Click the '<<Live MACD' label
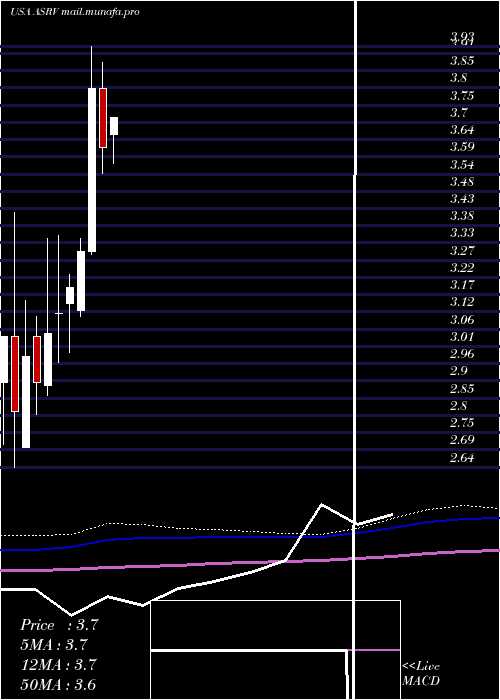This screenshot has height=700, width=500. point(421,674)
